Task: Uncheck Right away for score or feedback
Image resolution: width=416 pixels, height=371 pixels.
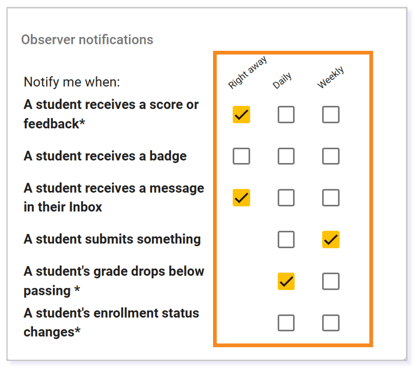Action: click(x=241, y=115)
